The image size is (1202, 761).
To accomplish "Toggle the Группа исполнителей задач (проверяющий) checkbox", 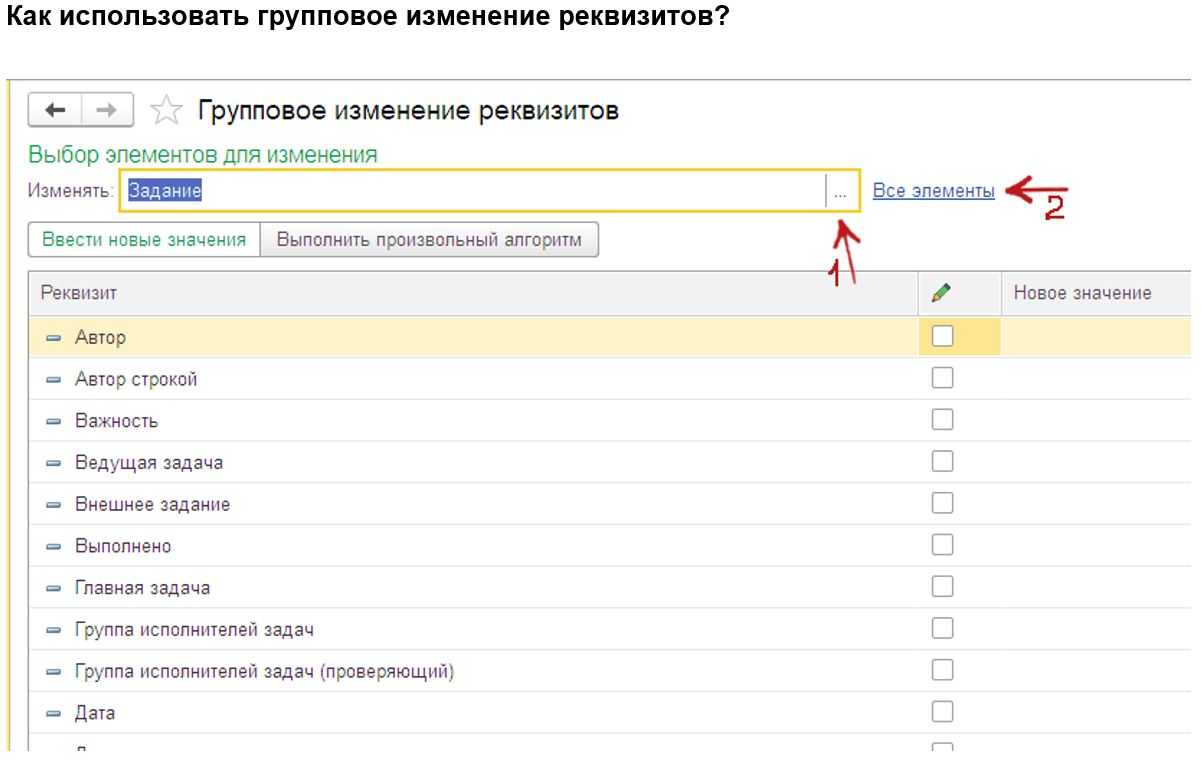I will 942,670.
